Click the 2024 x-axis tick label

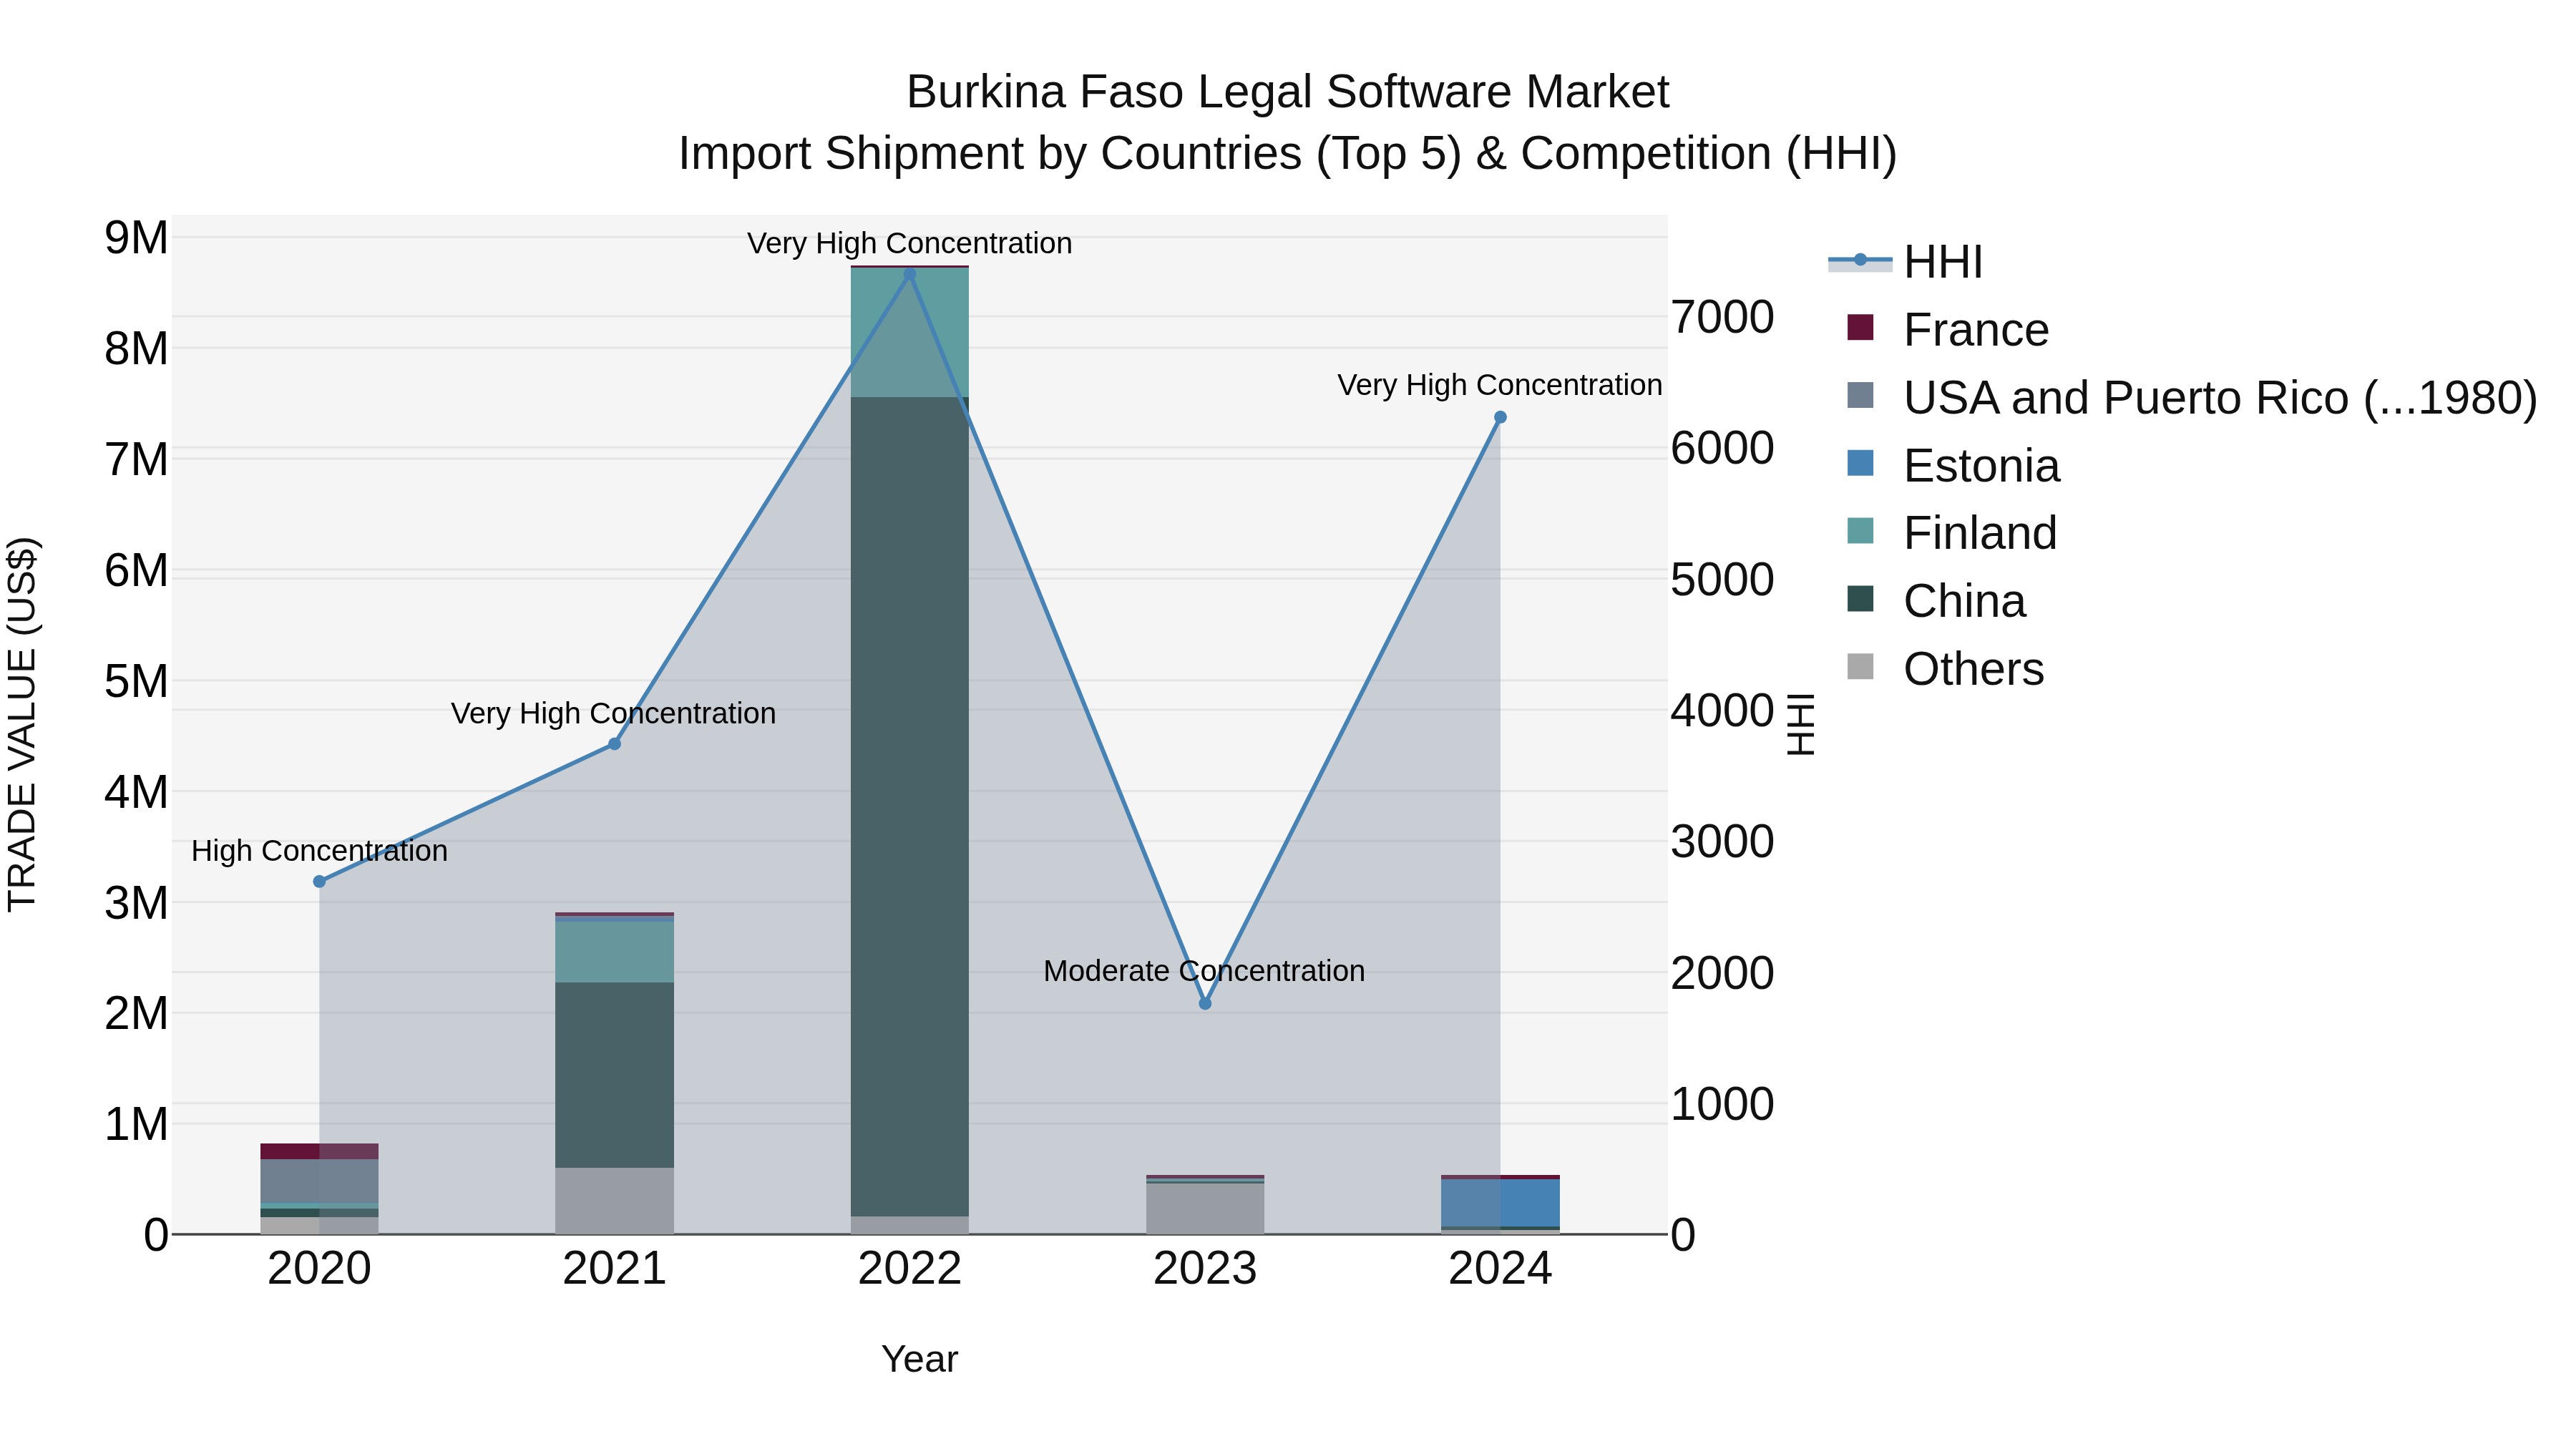pyautogui.click(x=1500, y=1269)
